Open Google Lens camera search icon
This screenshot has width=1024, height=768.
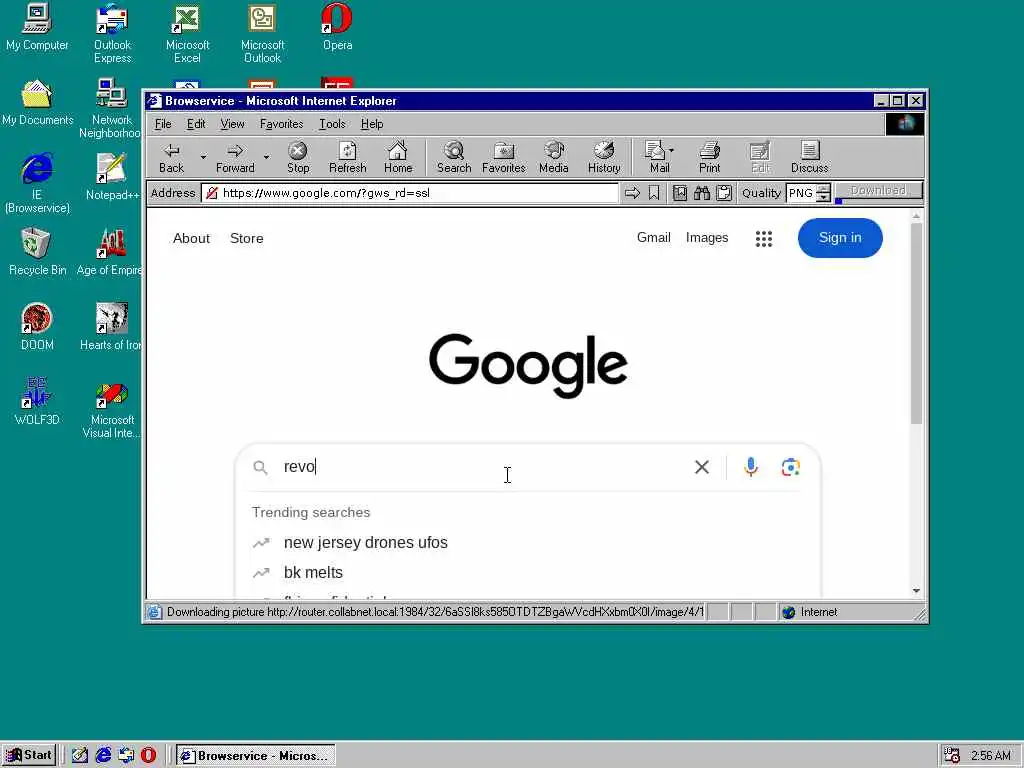pos(790,467)
